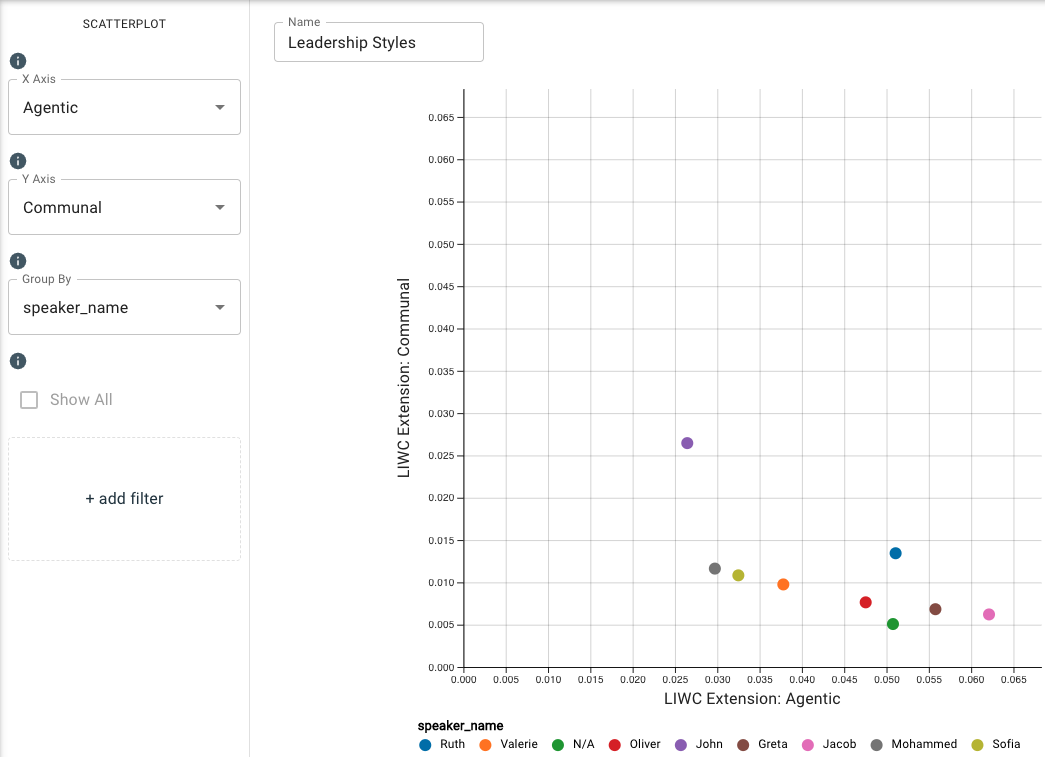This screenshot has height=757, width=1045.
Task: Open the info tooltip above X Axis
Action: click(17, 60)
